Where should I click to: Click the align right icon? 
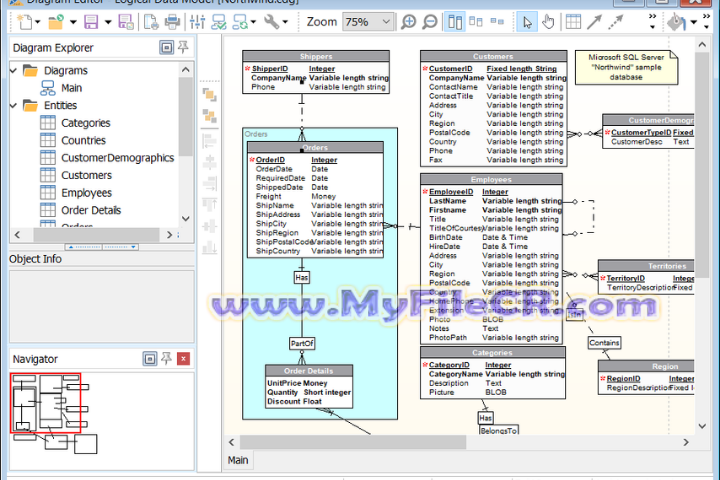(210, 183)
